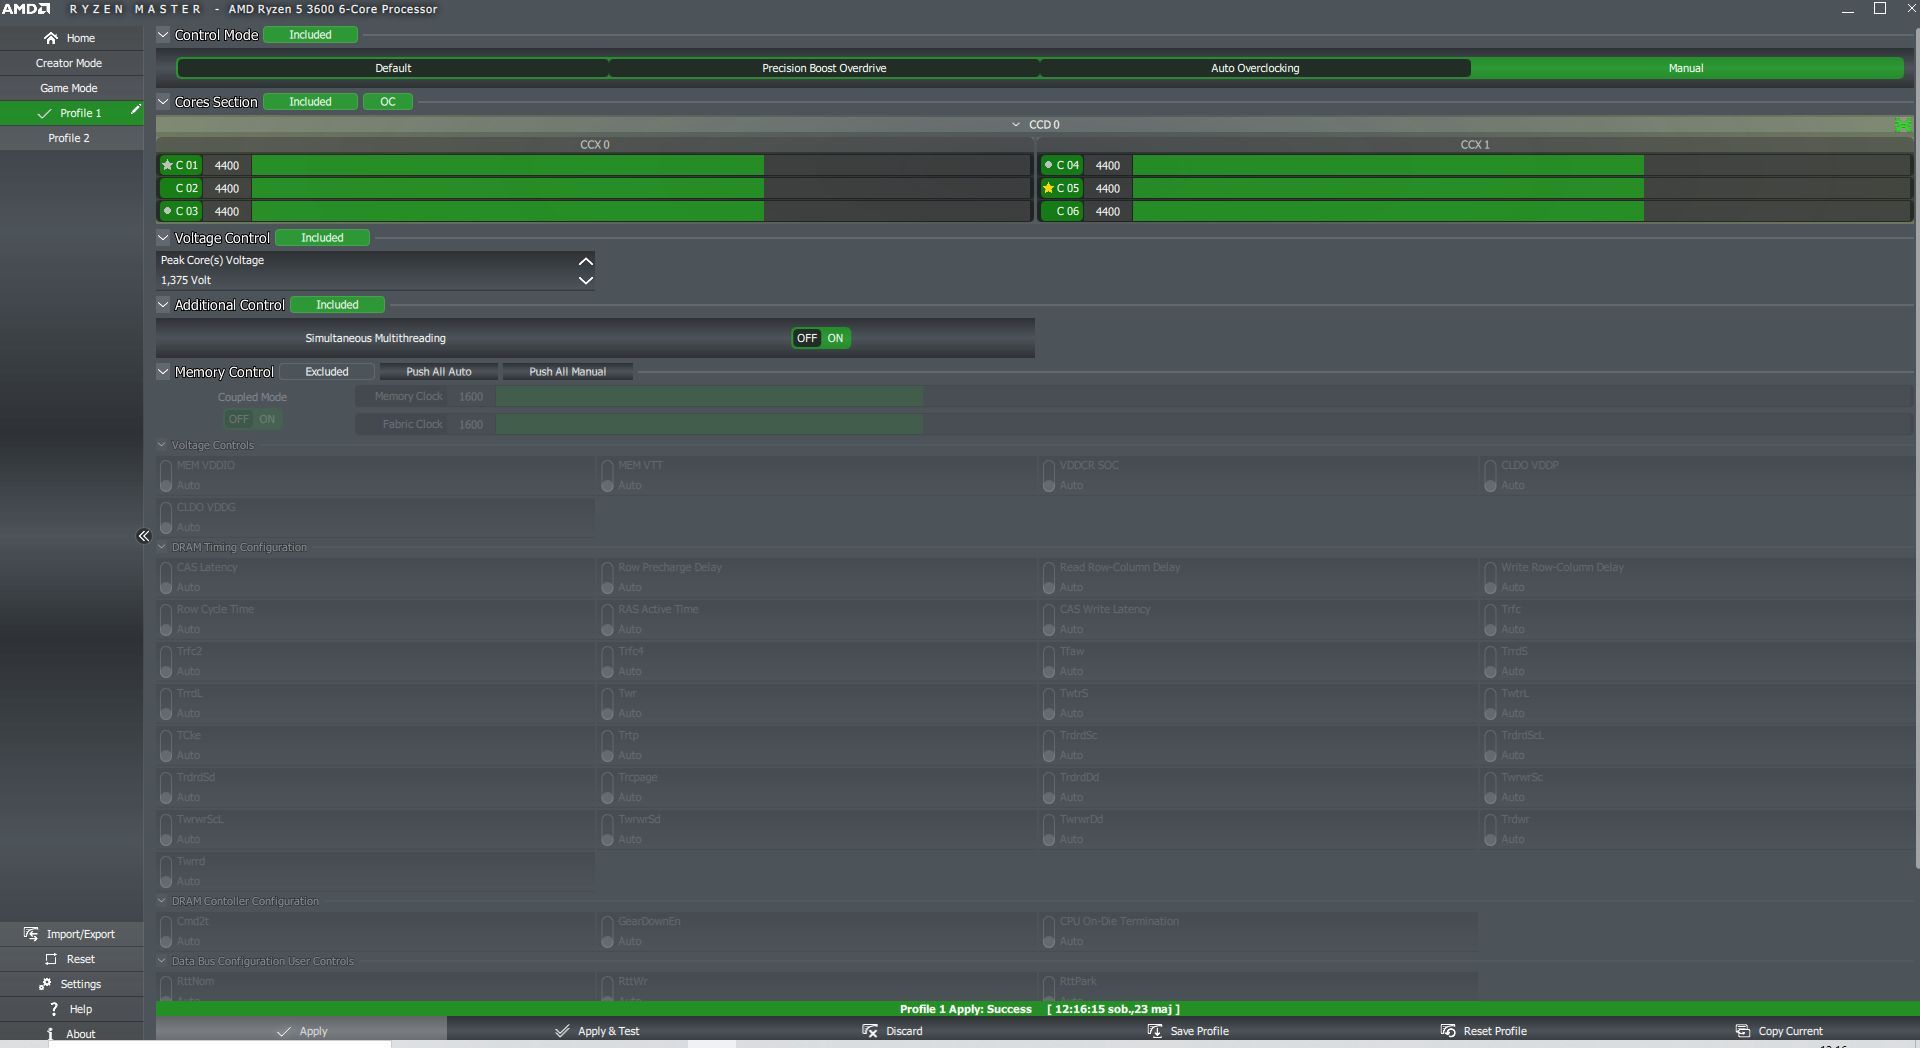Click the green group icon on CCD 0 bar
This screenshot has height=1048, width=1920.
click(x=1903, y=125)
